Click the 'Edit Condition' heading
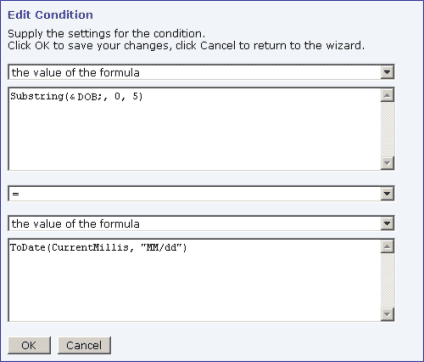424x362 pixels. click(x=50, y=15)
